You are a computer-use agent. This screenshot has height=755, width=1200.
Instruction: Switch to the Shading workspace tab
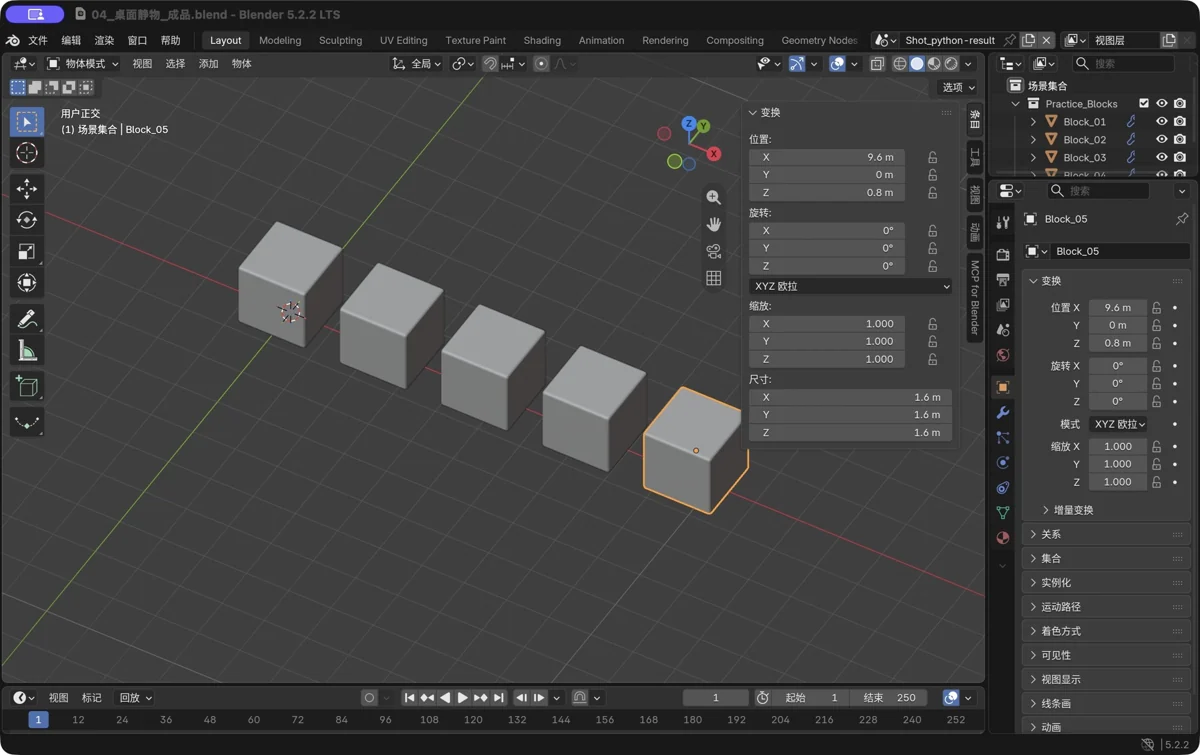[542, 41]
